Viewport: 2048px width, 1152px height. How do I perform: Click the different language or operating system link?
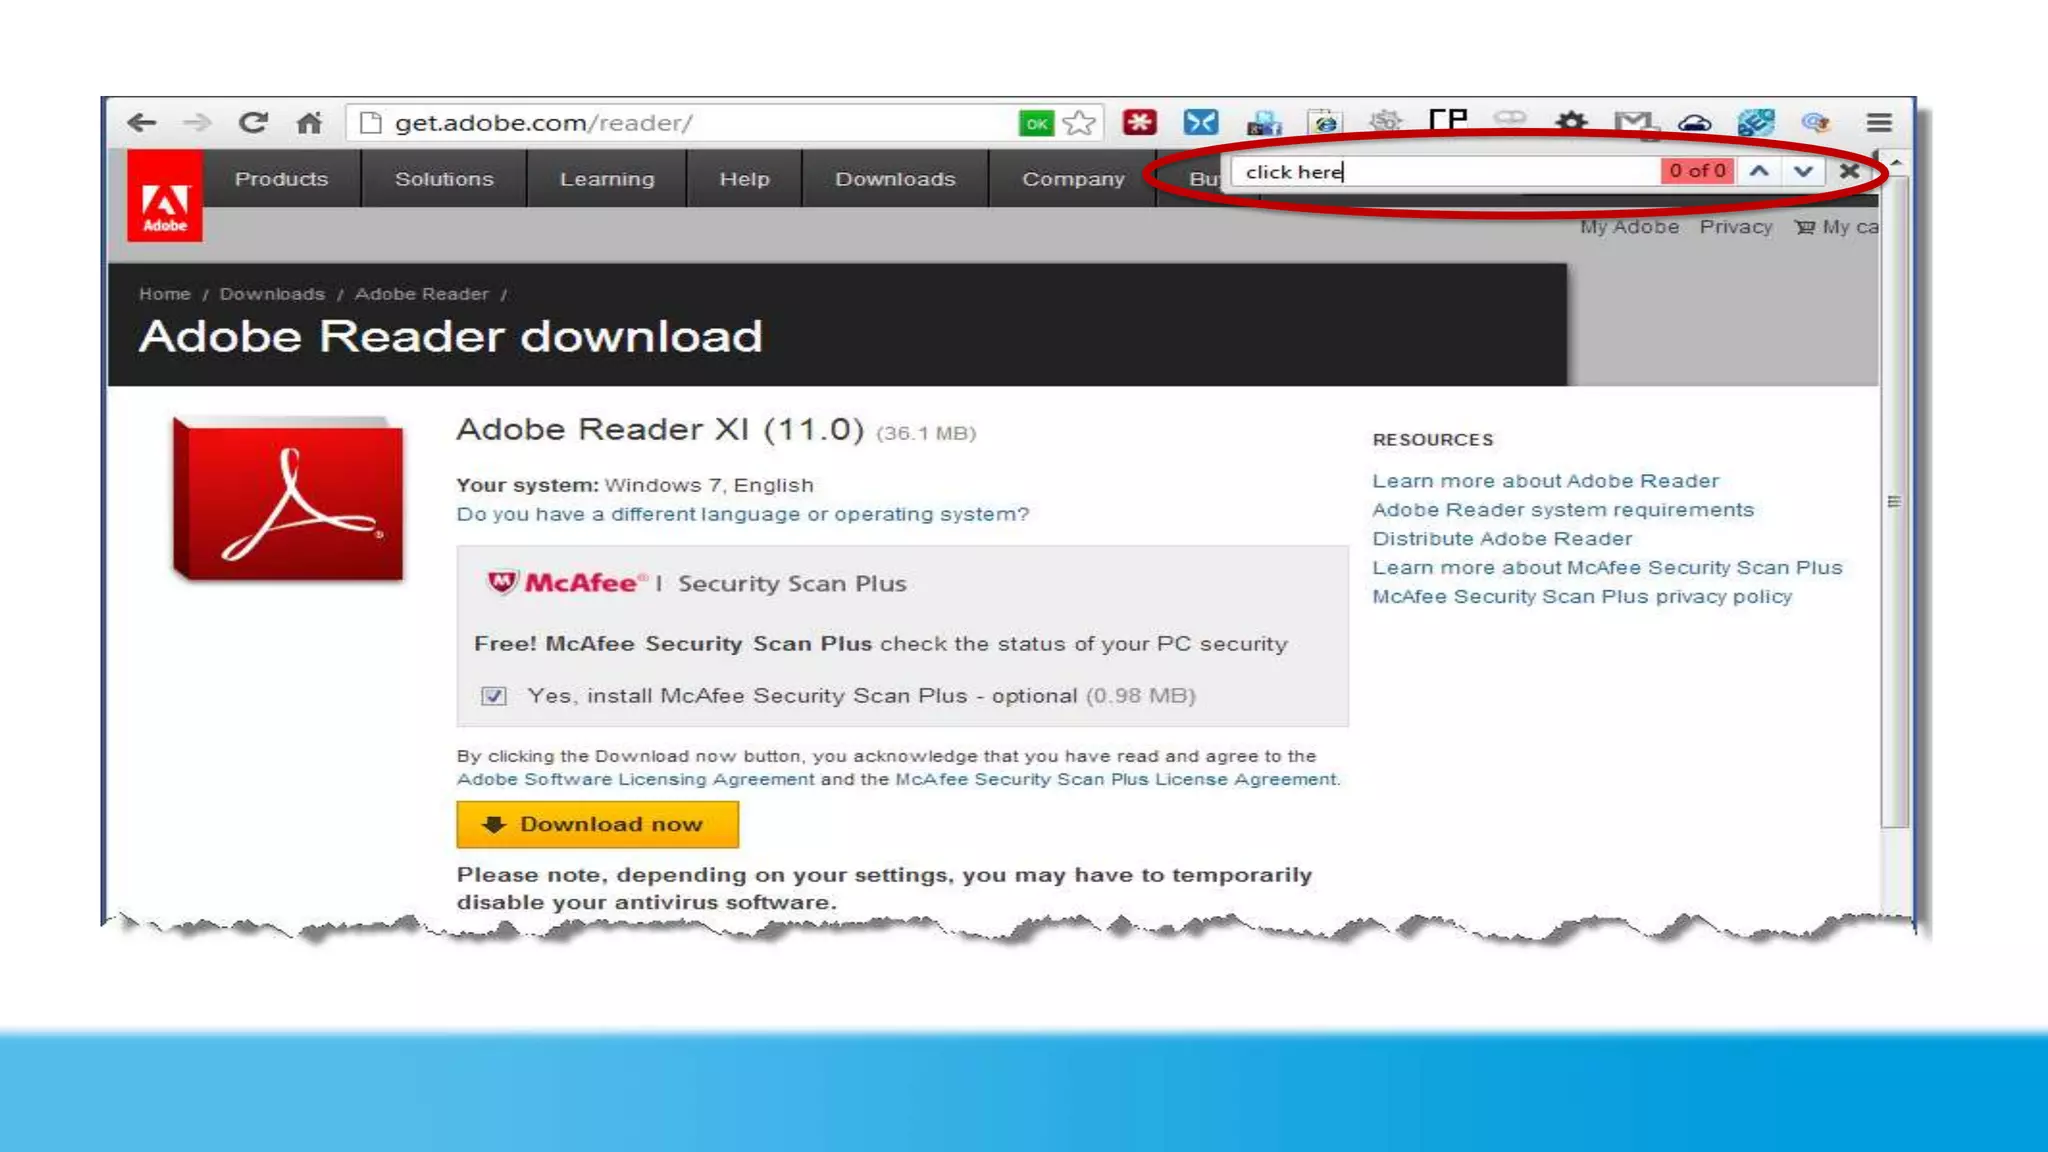(x=742, y=514)
